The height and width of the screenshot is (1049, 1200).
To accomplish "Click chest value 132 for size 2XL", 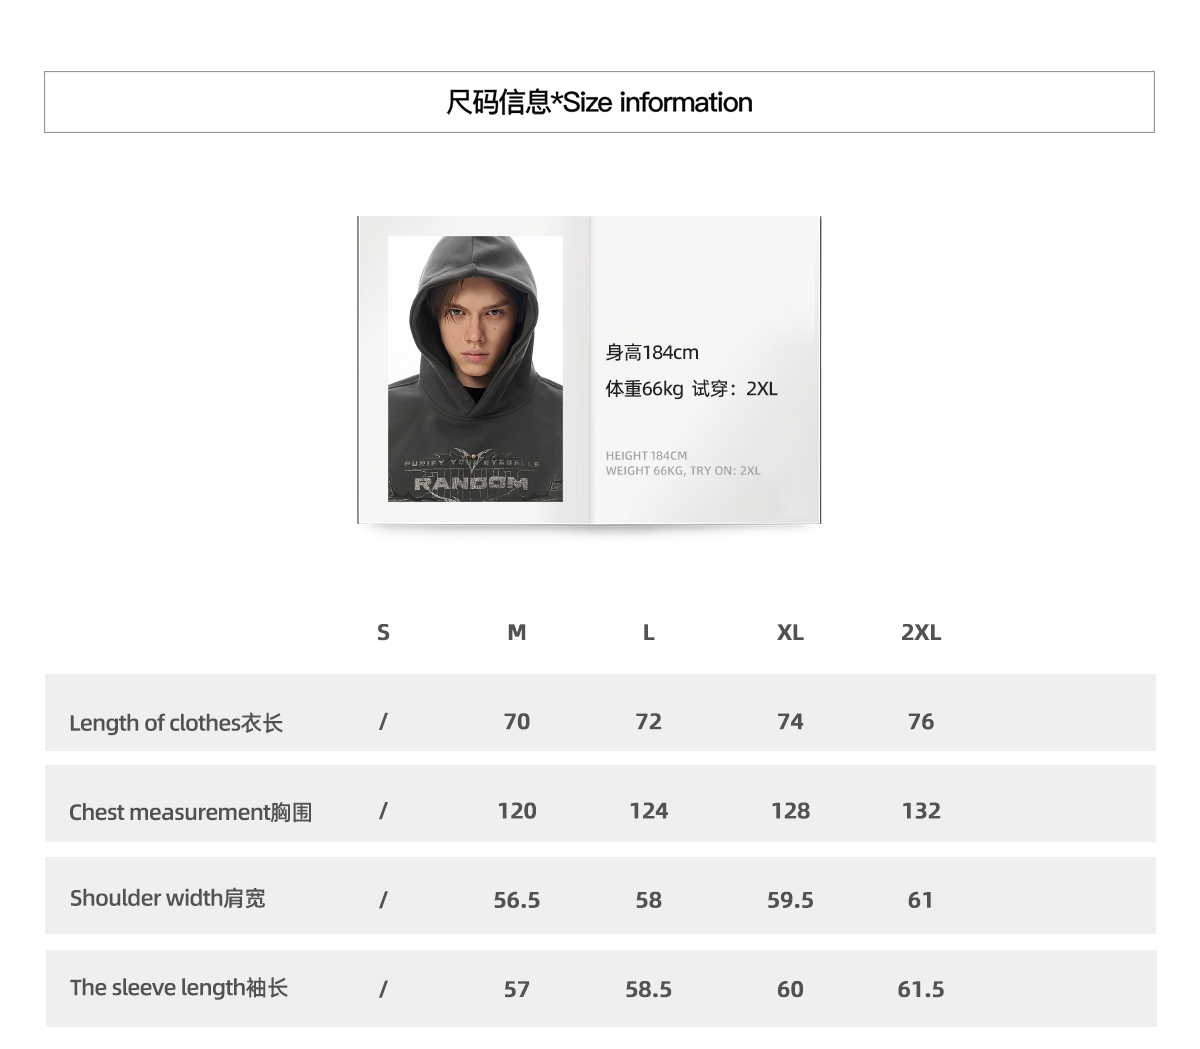I will point(921,811).
